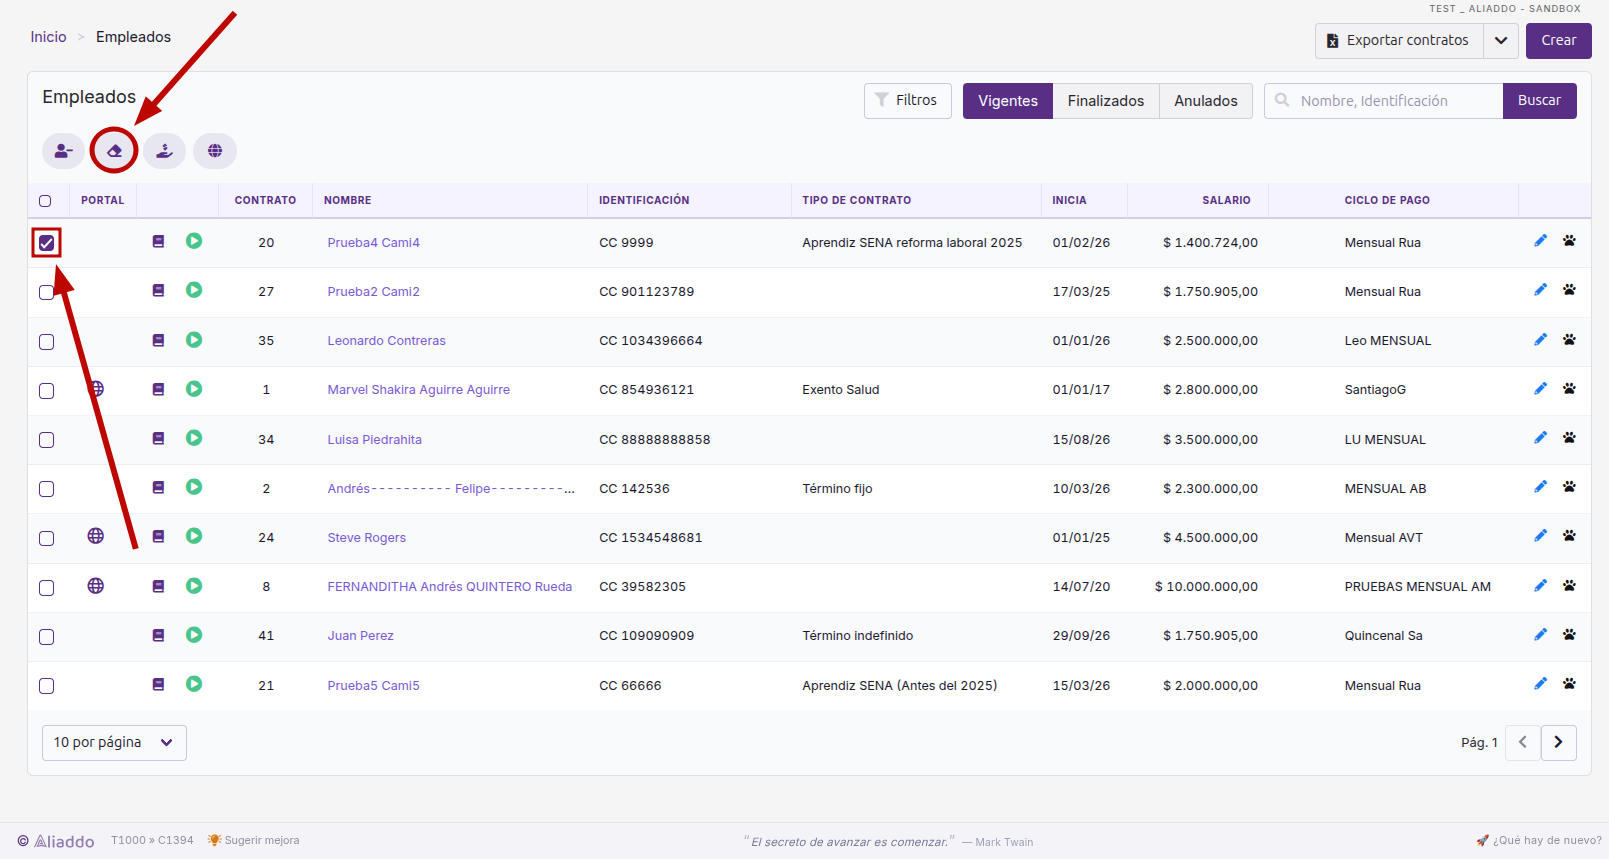Expand the 10 por página selector
The height and width of the screenshot is (859, 1609).
(x=114, y=743)
